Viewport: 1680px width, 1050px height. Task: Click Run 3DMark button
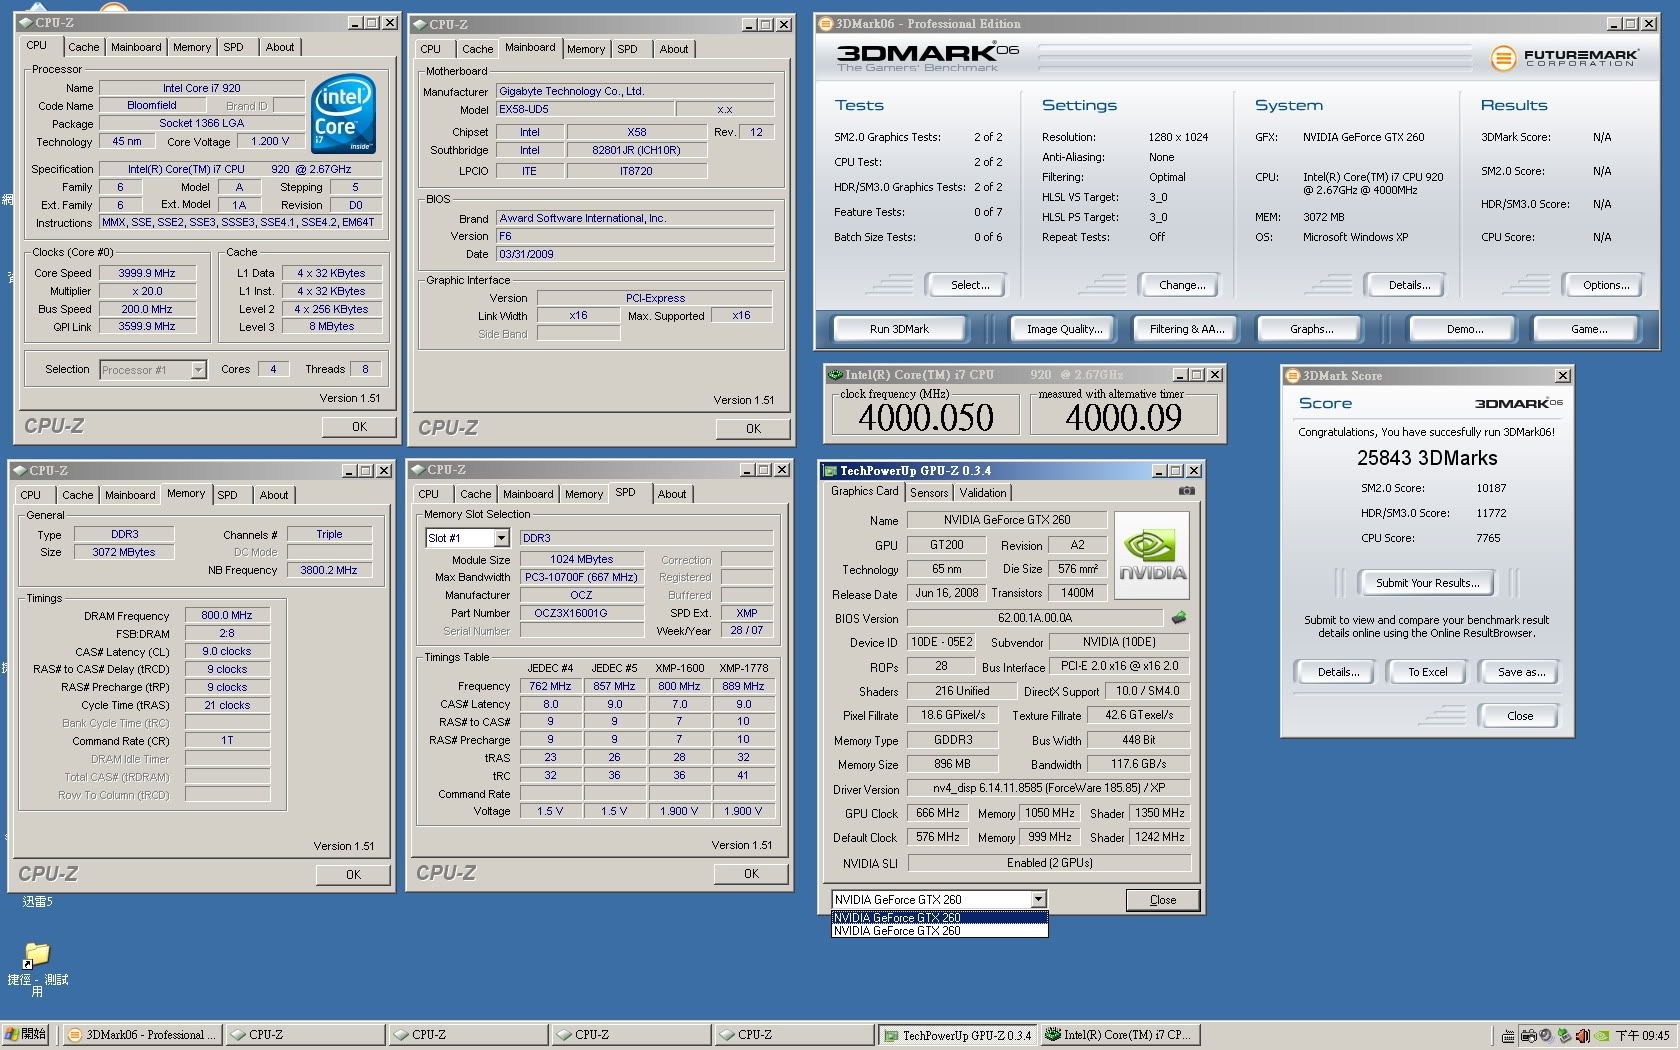tap(899, 329)
